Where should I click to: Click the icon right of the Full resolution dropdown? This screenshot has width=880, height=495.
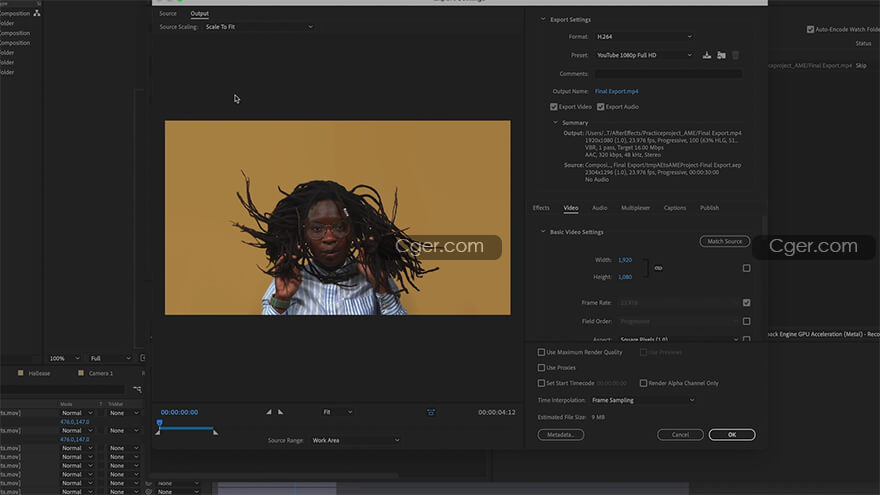(143, 358)
